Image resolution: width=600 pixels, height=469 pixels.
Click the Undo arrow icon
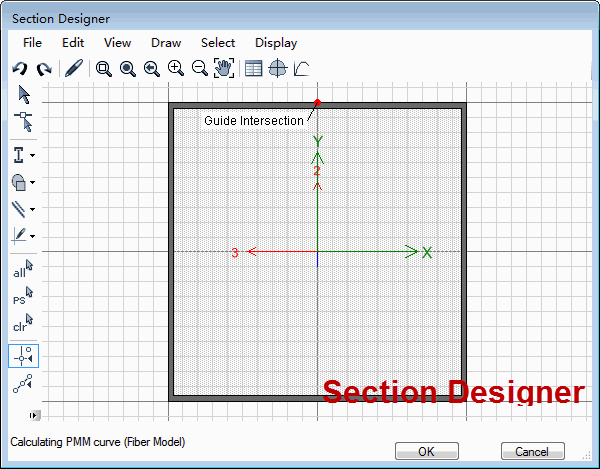(20, 69)
